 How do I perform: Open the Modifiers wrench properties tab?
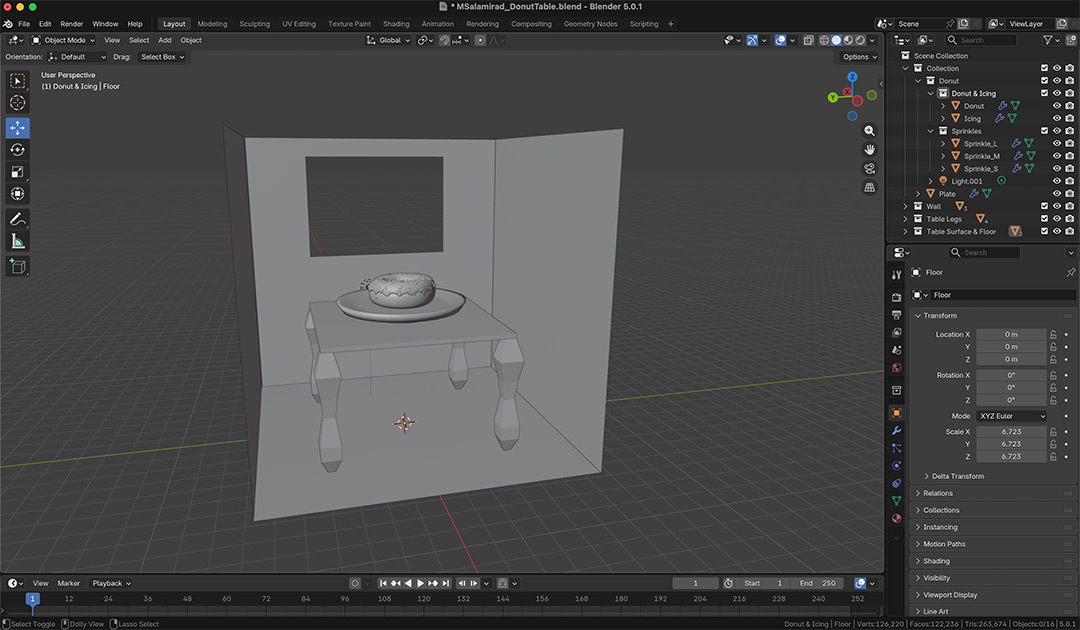896,430
